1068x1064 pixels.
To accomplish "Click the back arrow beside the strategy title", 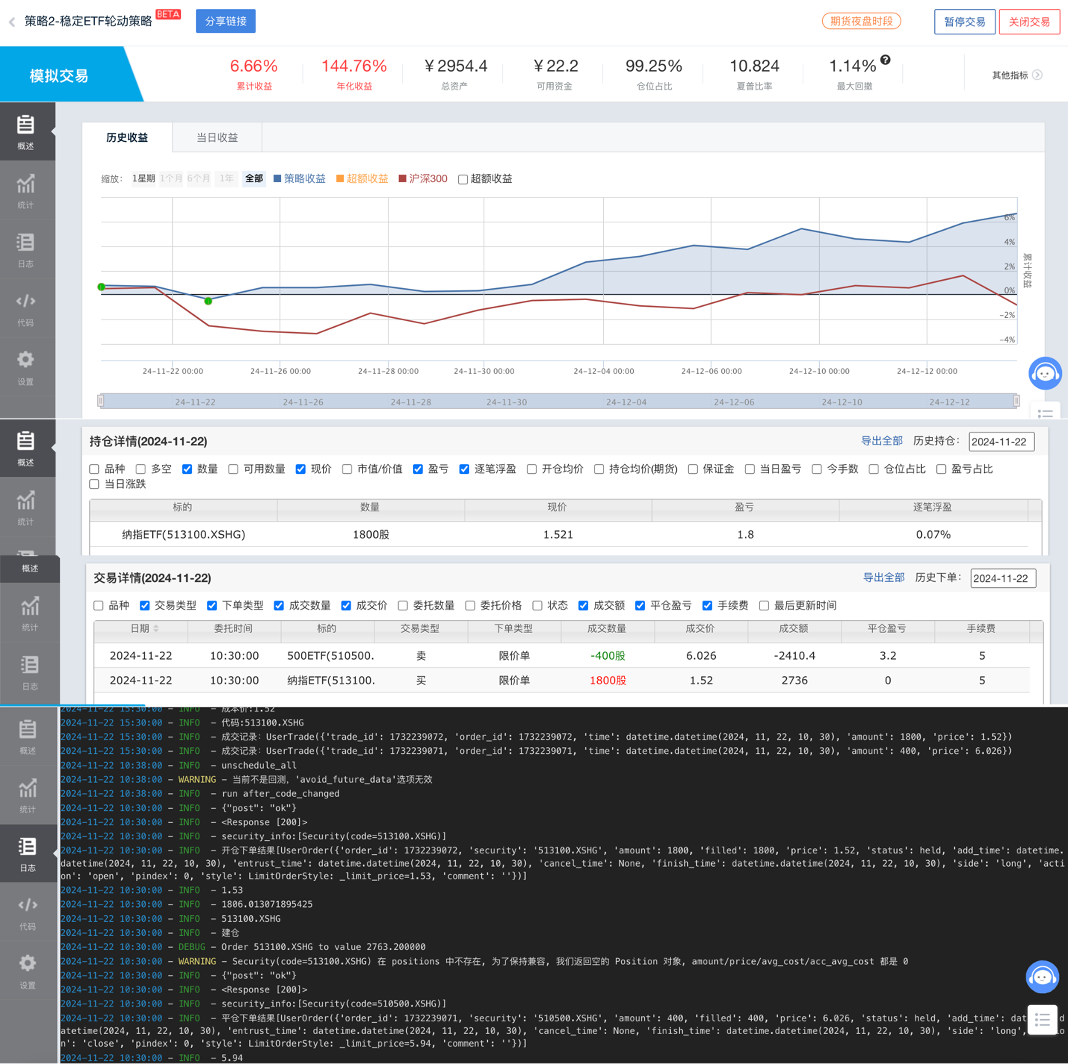I will point(12,21).
